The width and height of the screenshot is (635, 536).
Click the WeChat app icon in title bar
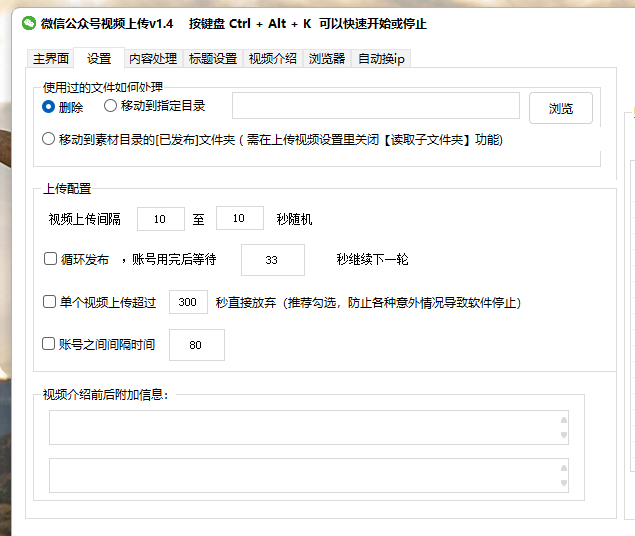[x=29, y=23]
